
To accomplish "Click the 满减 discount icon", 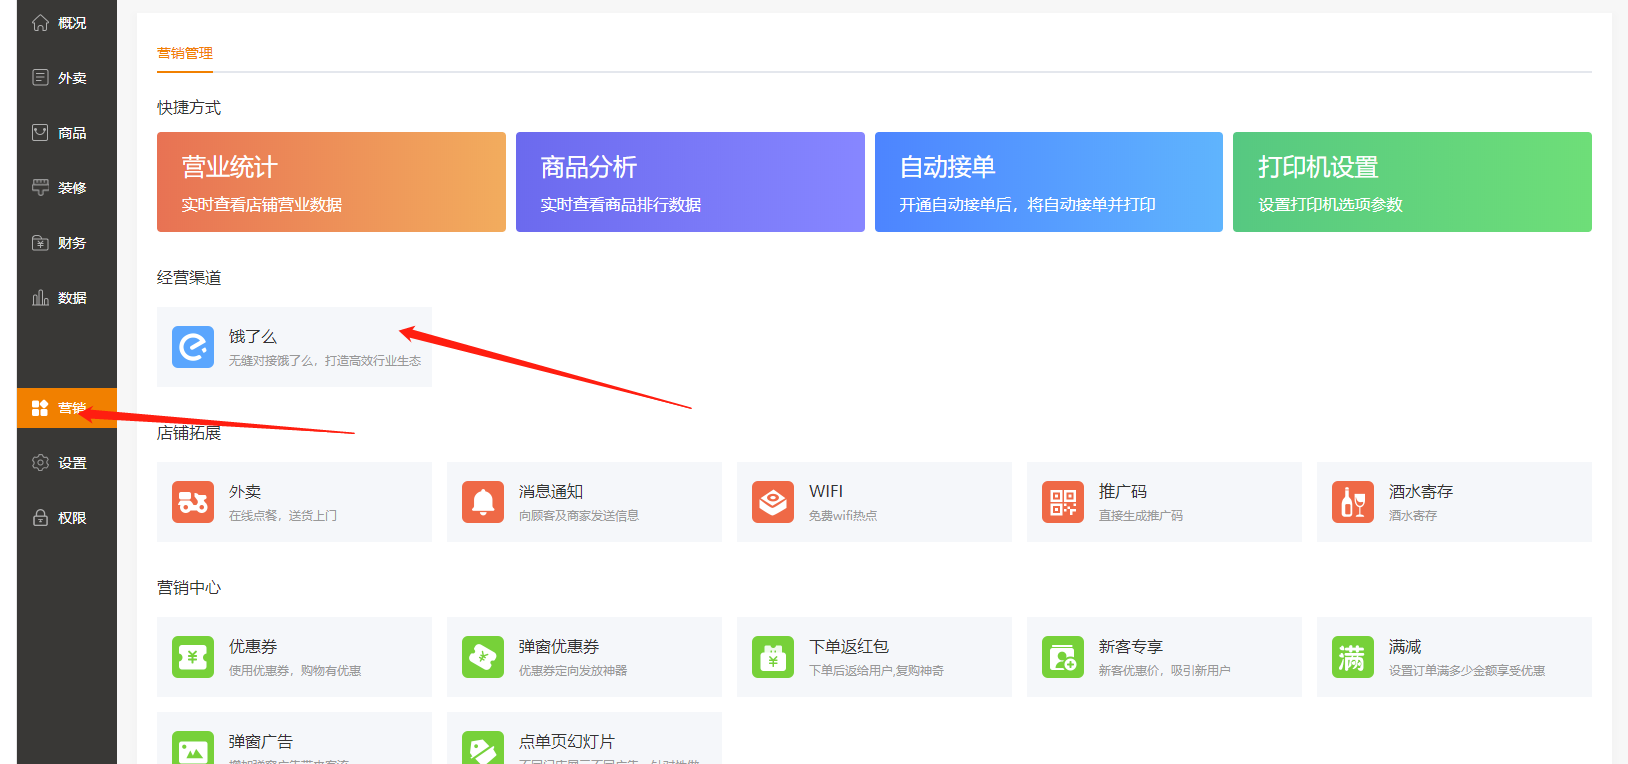I will coord(1353,657).
